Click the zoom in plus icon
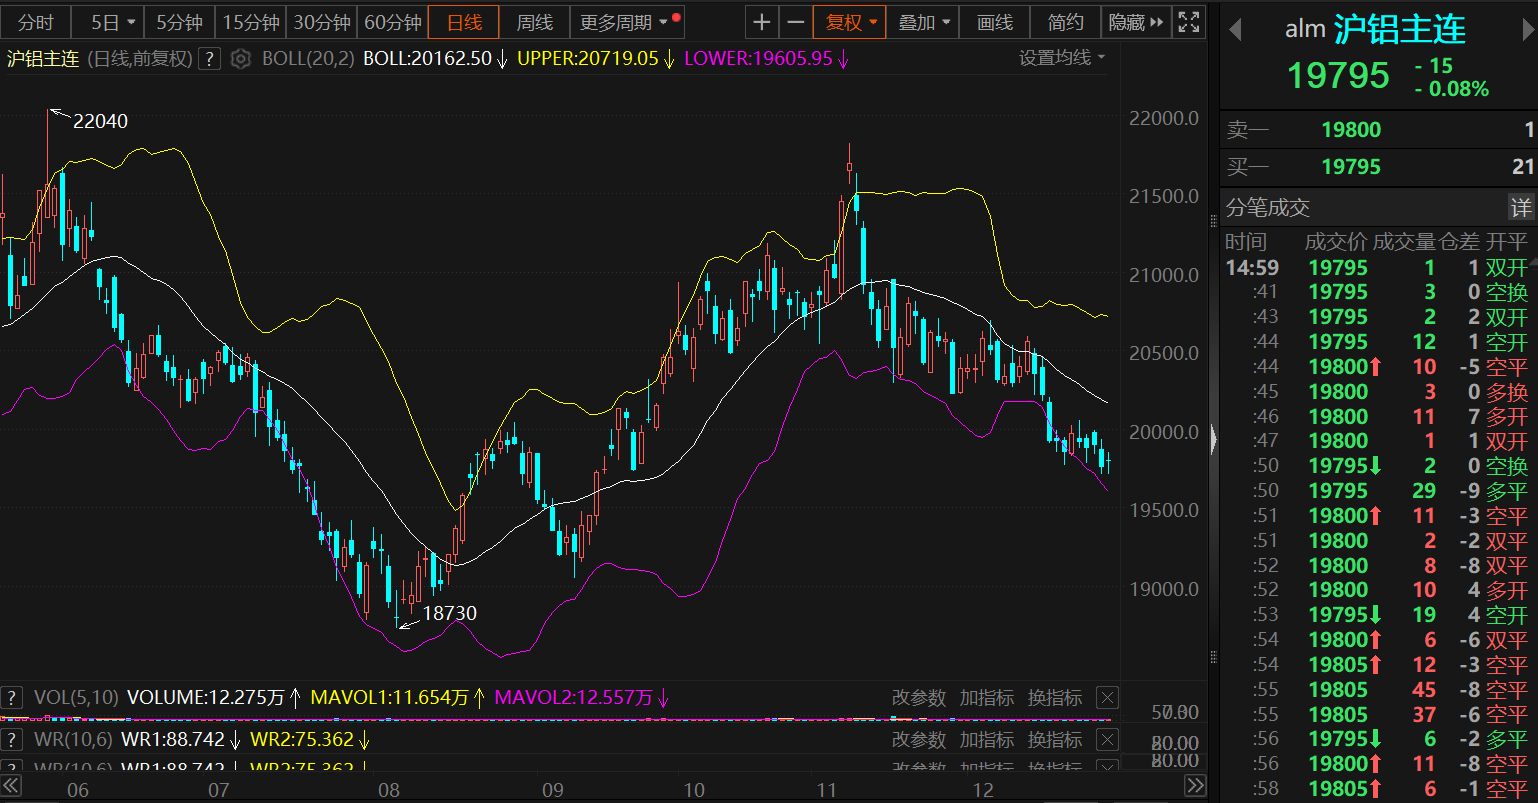Viewport: 1538px width, 803px height. (762, 22)
